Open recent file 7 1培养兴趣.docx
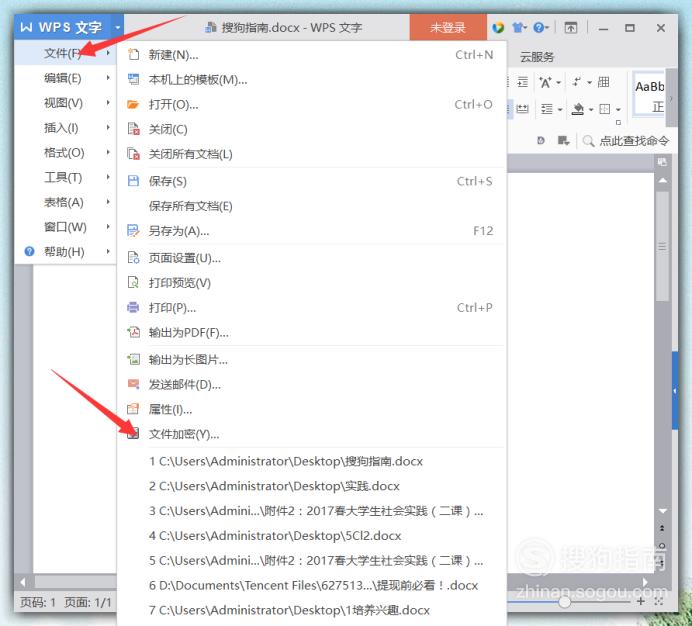Screen dimensions: 692x626 click(x=311, y=610)
